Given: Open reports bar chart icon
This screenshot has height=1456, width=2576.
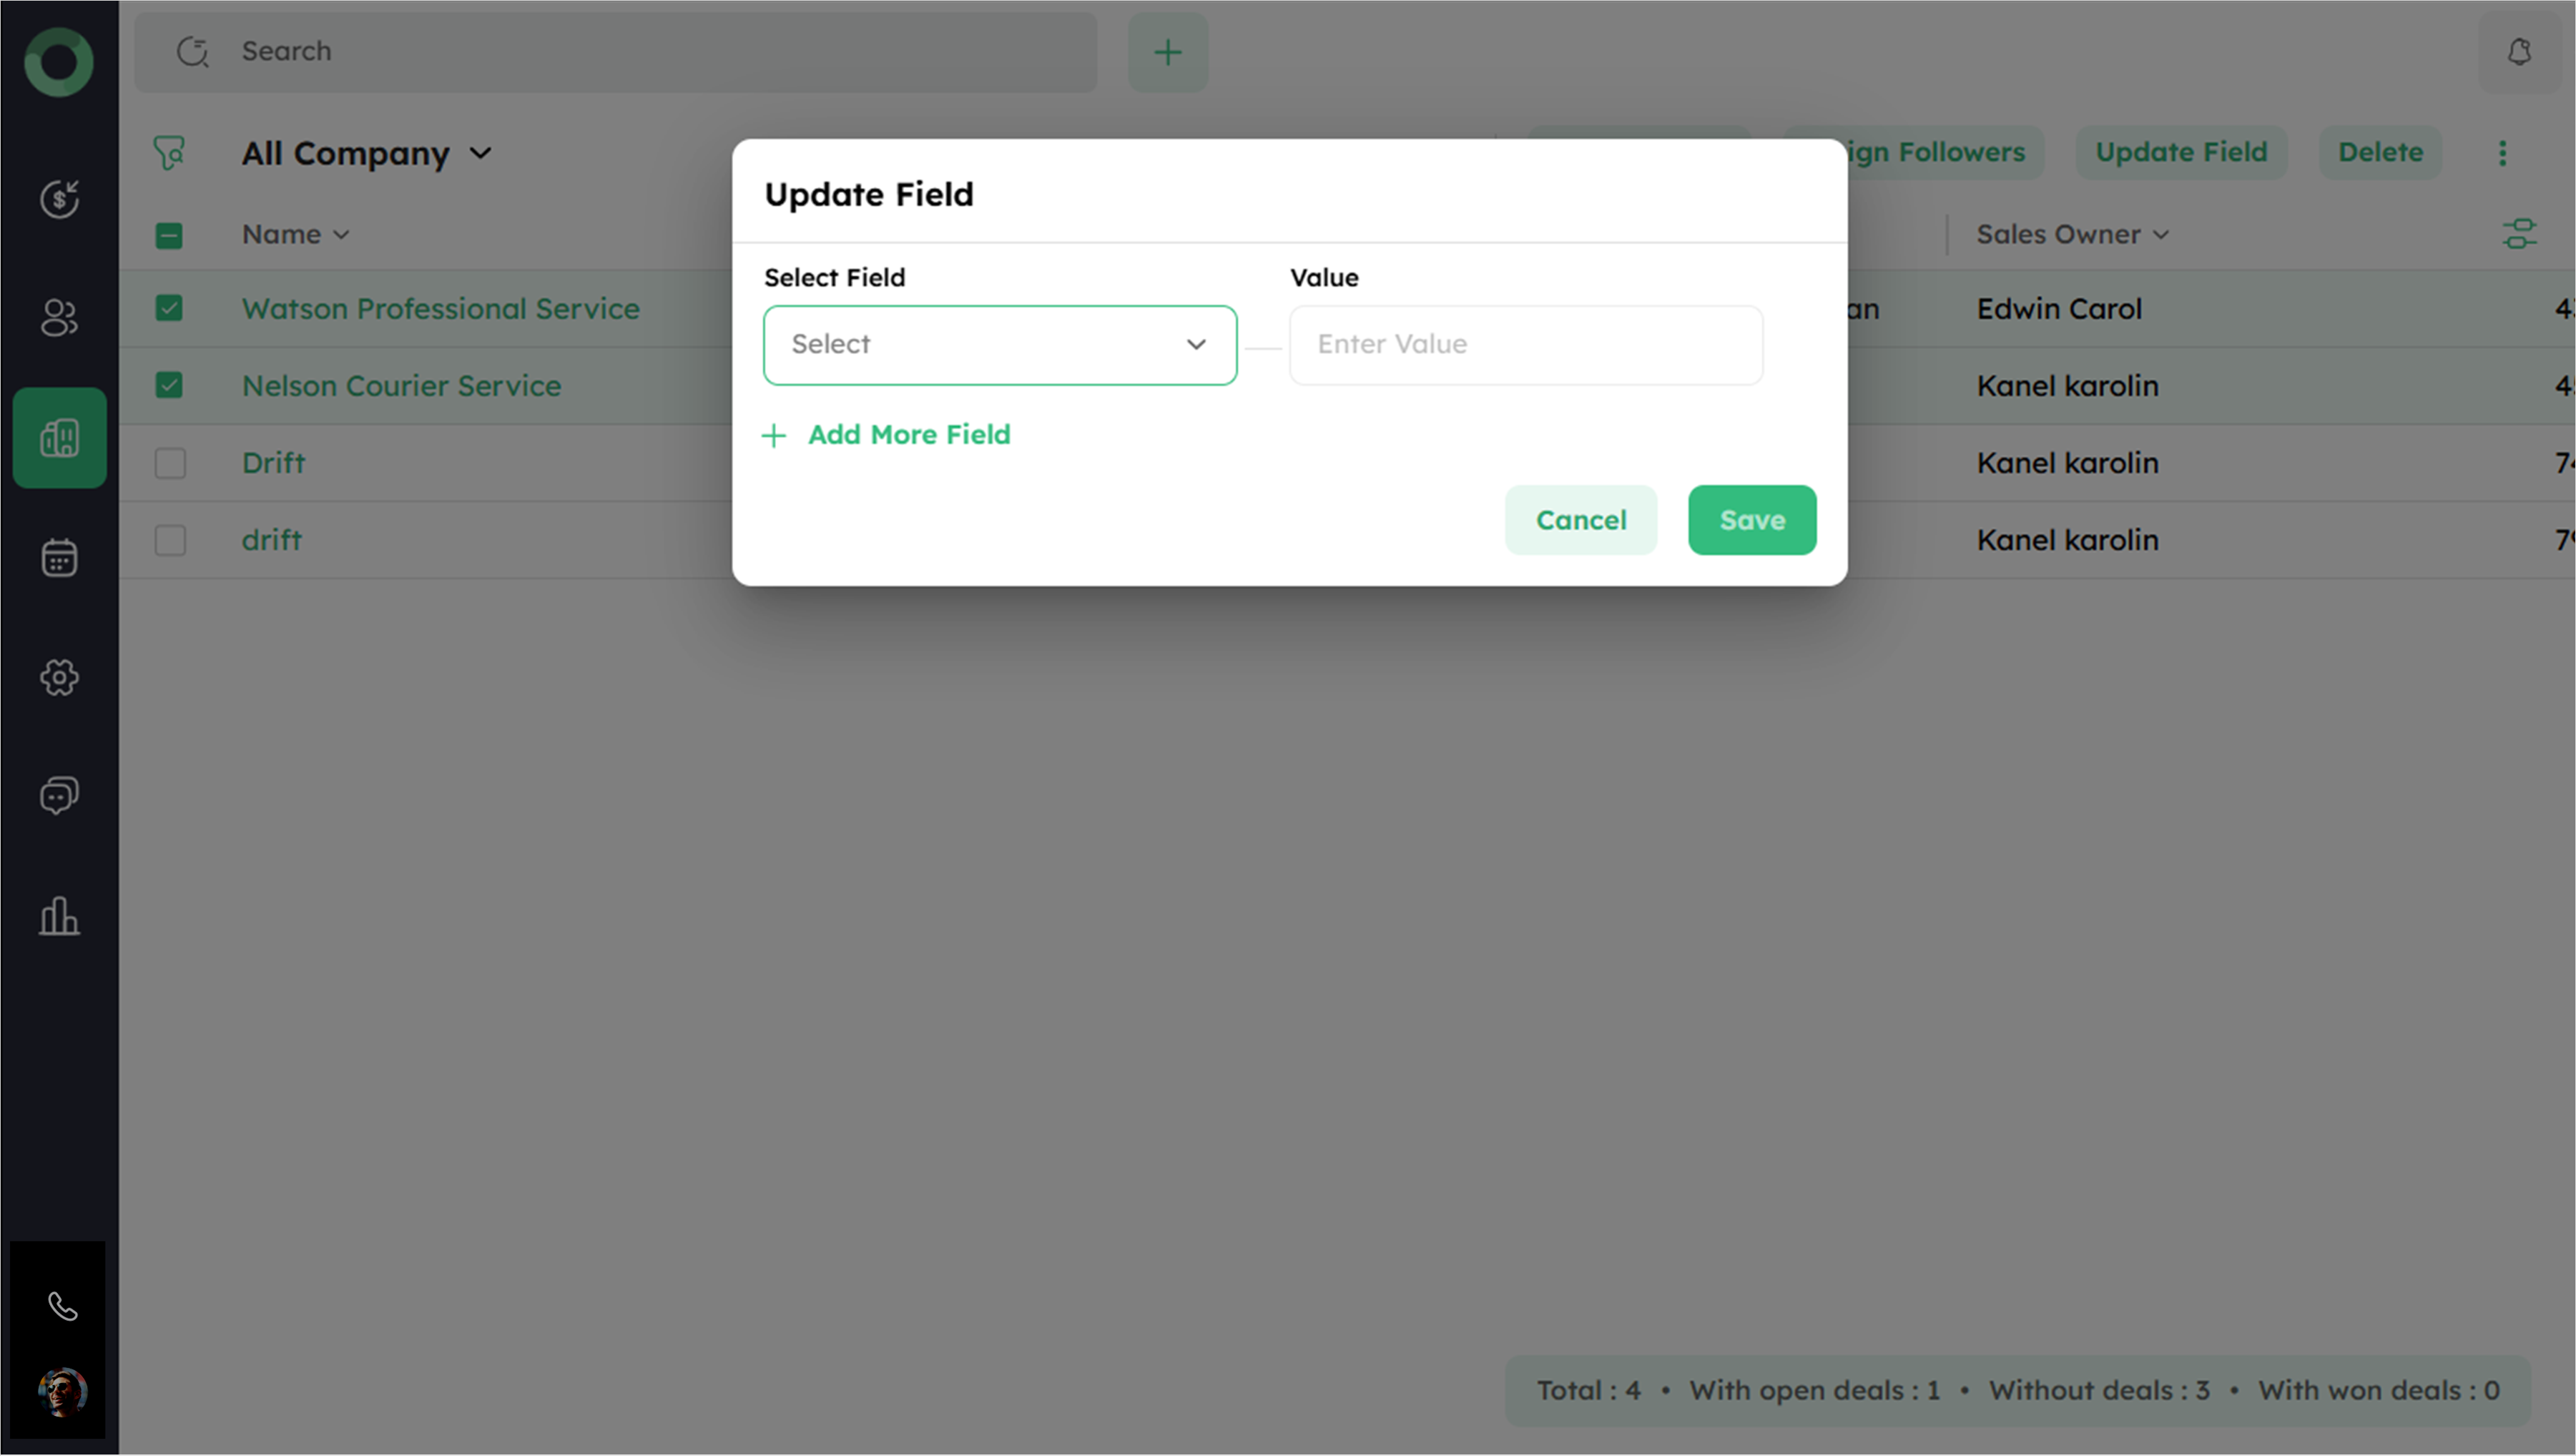Looking at the screenshot, I should coord(59,915).
